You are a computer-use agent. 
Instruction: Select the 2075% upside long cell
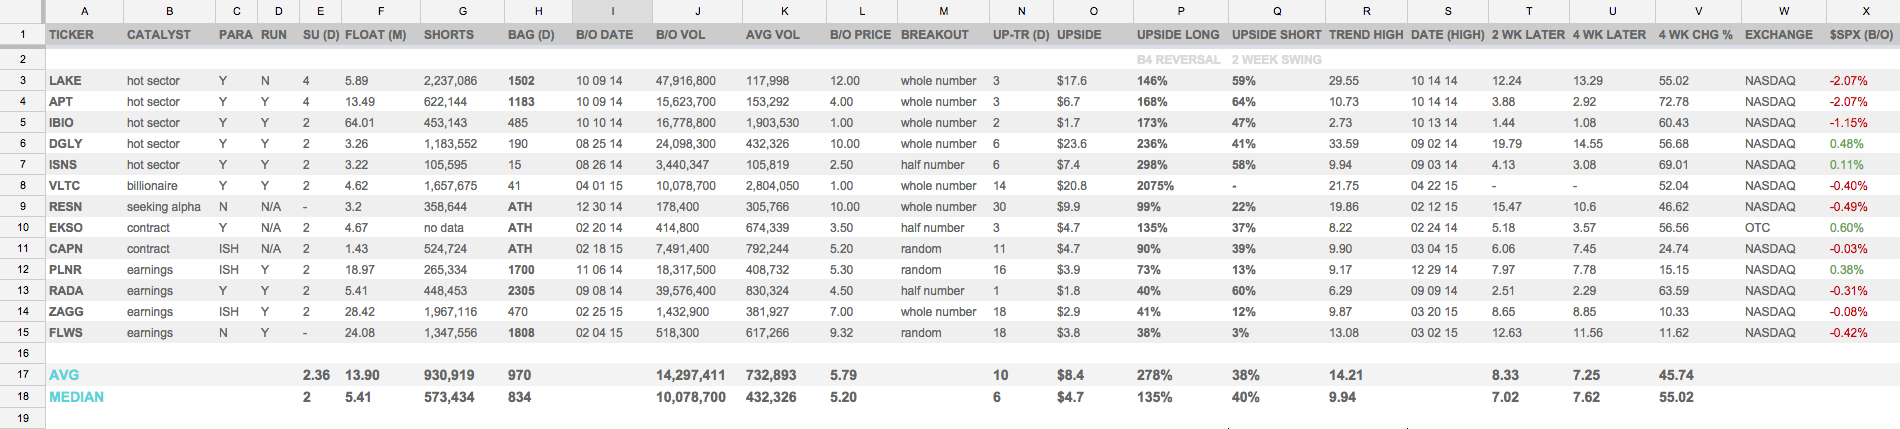coord(1156,186)
